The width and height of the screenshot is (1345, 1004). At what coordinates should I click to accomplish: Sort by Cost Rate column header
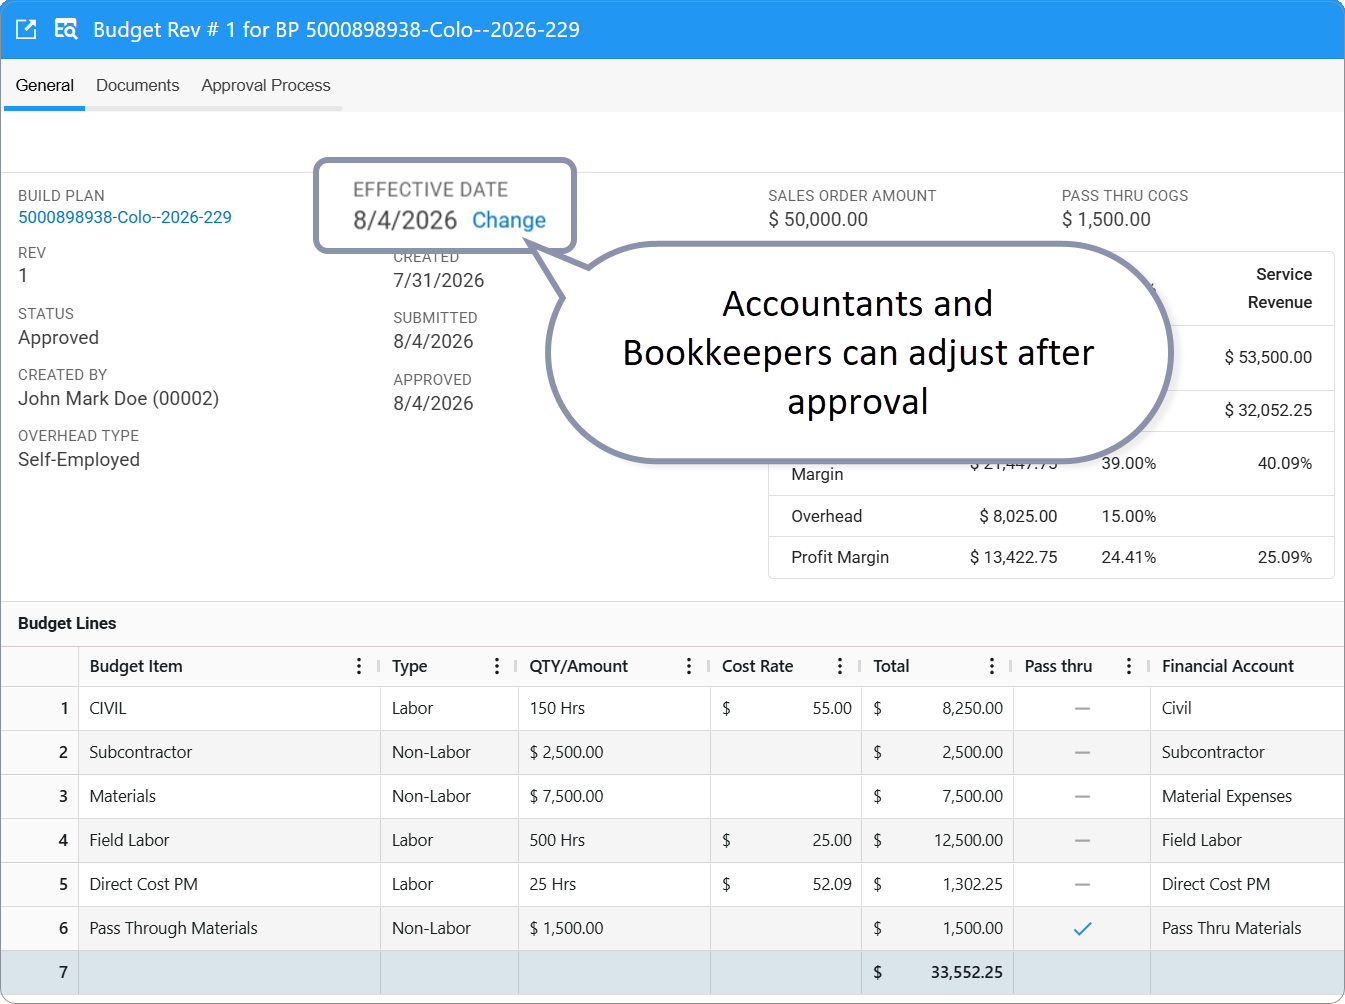click(758, 666)
